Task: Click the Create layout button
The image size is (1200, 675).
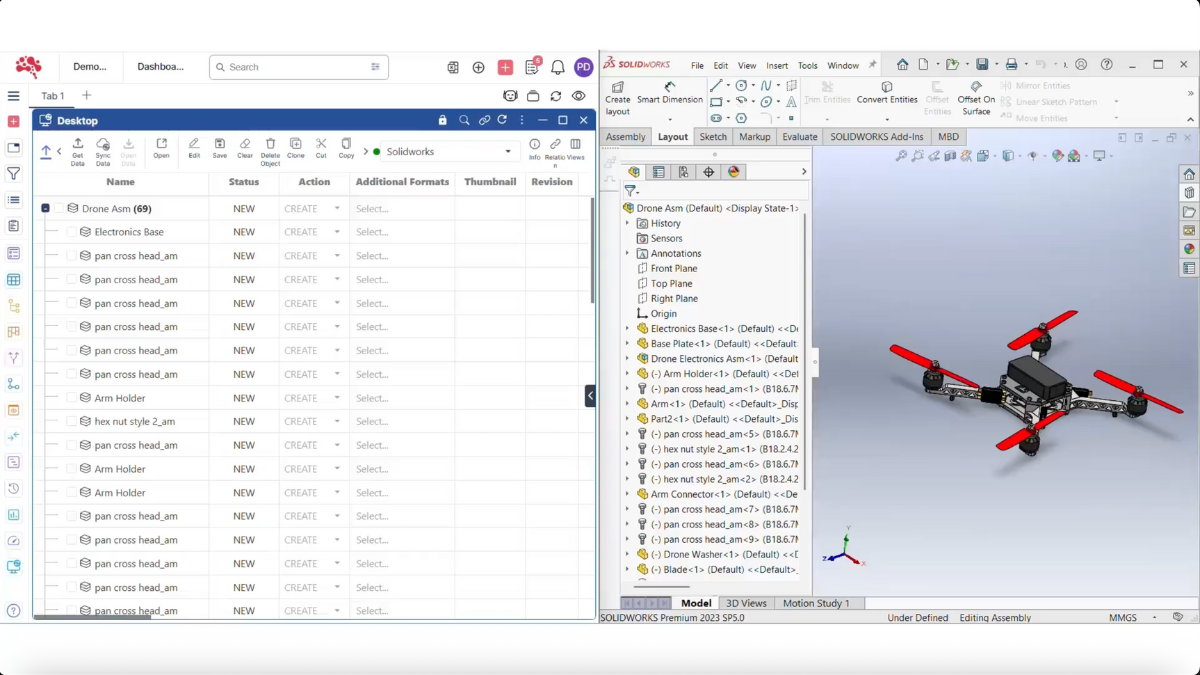Action: coord(618,99)
